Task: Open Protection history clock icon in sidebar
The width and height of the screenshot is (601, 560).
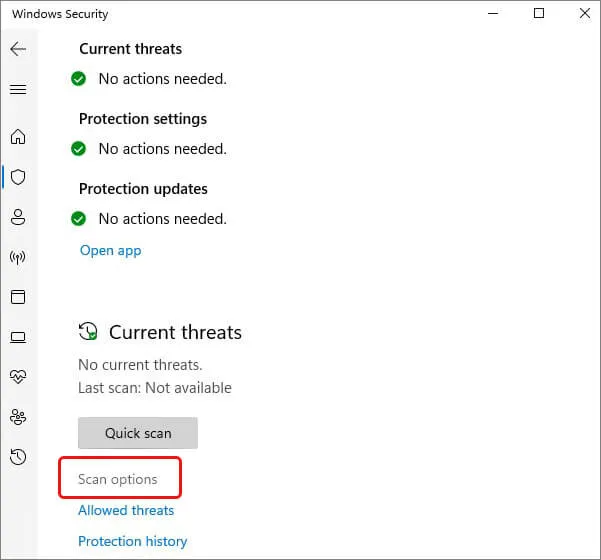Action: click(x=18, y=457)
